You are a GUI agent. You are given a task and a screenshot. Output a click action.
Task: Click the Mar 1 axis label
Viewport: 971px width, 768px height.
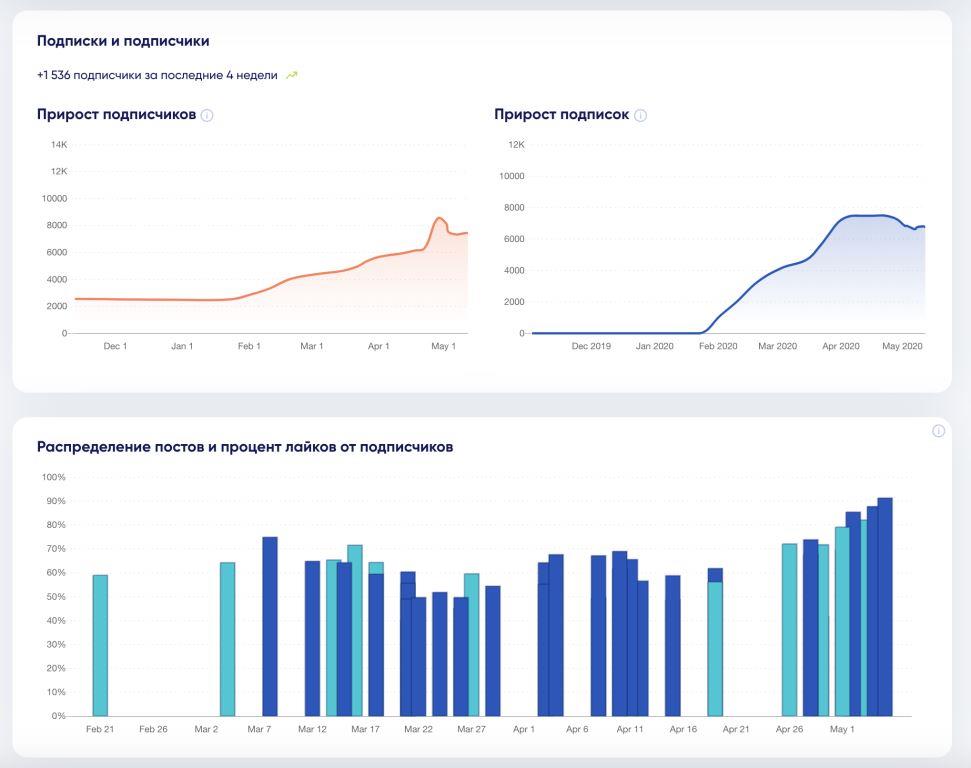point(311,346)
